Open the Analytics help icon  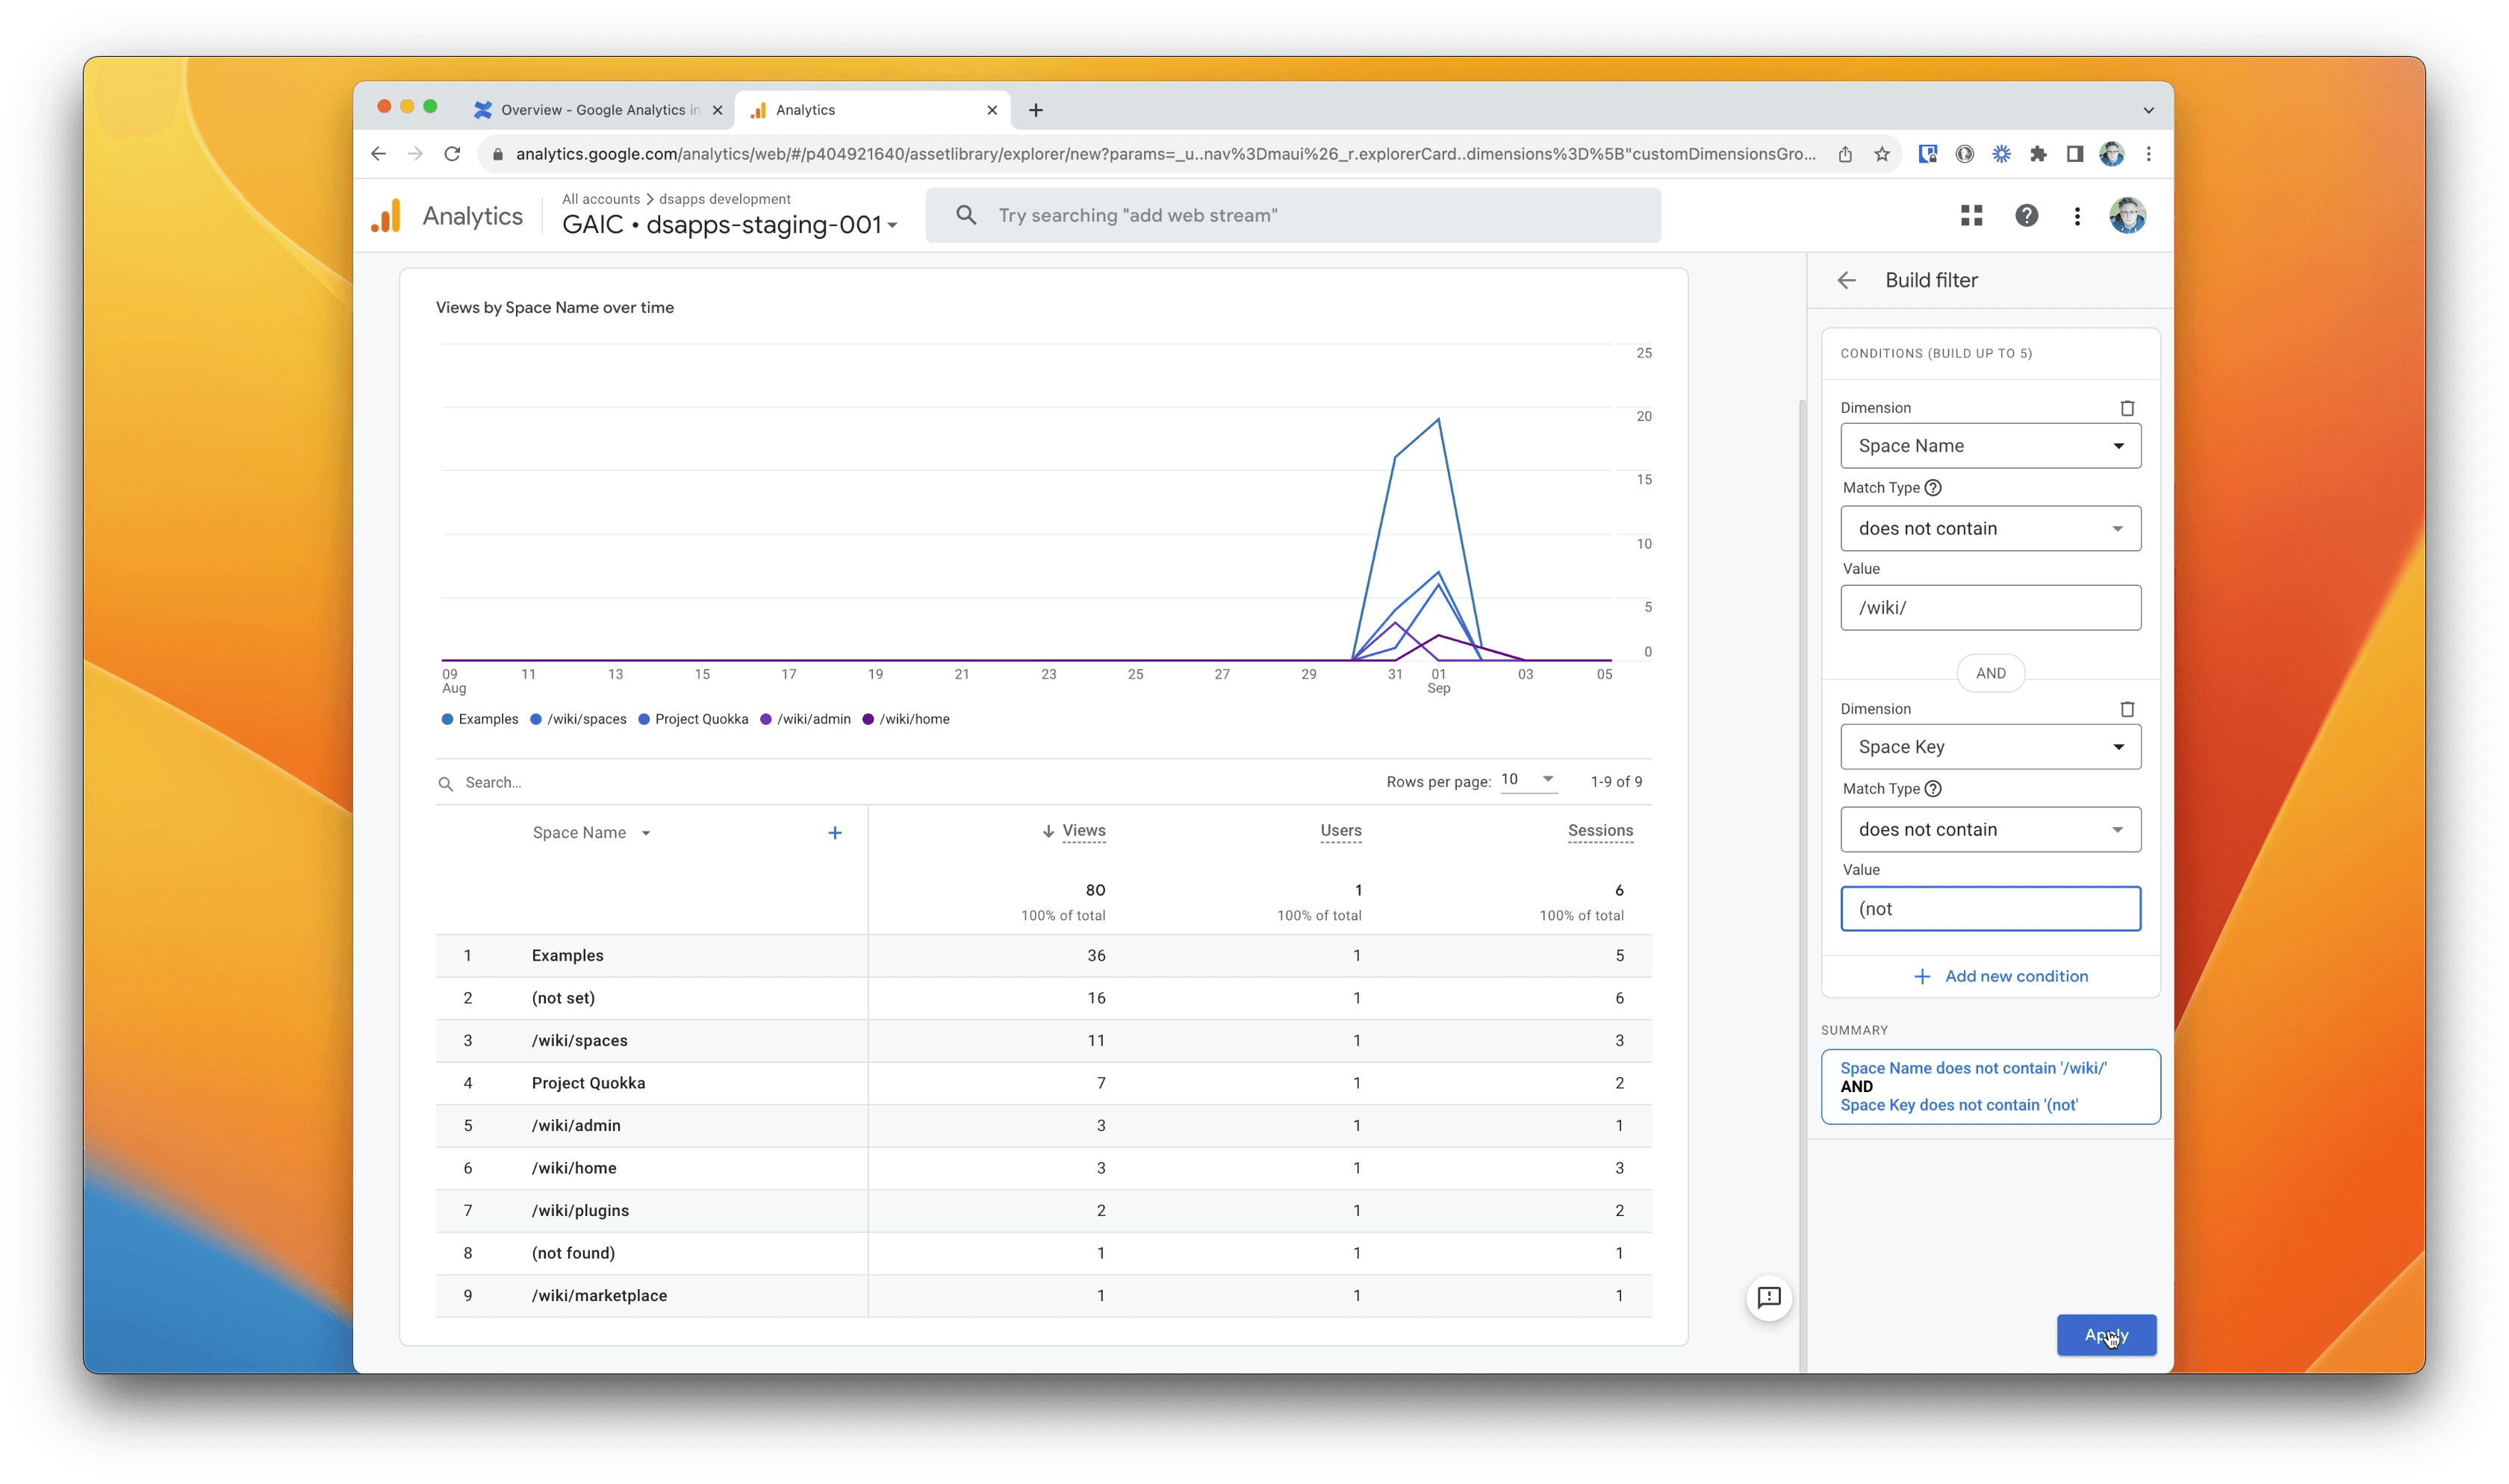pyautogui.click(x=2026, y=216)
